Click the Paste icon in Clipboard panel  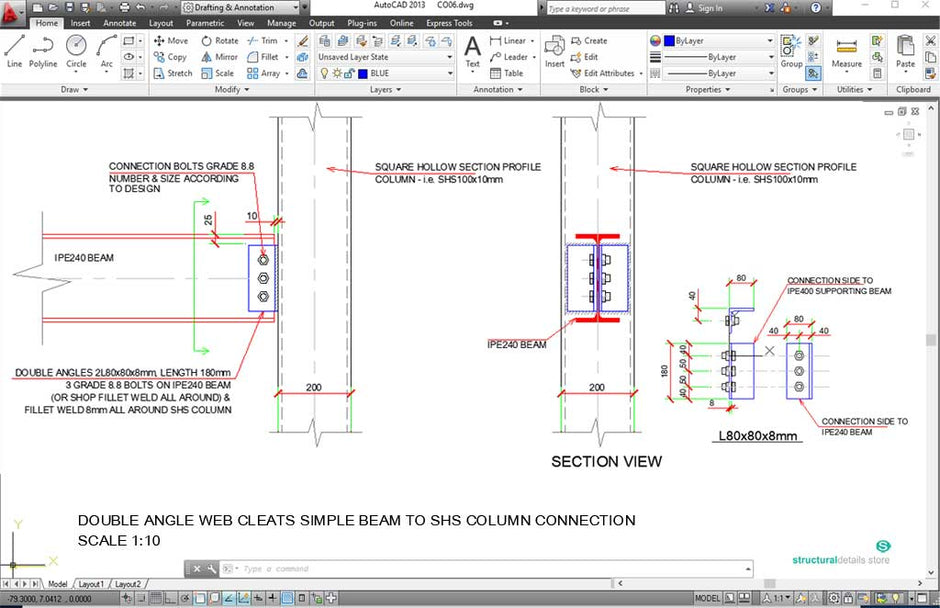click(x=905, y=50)
